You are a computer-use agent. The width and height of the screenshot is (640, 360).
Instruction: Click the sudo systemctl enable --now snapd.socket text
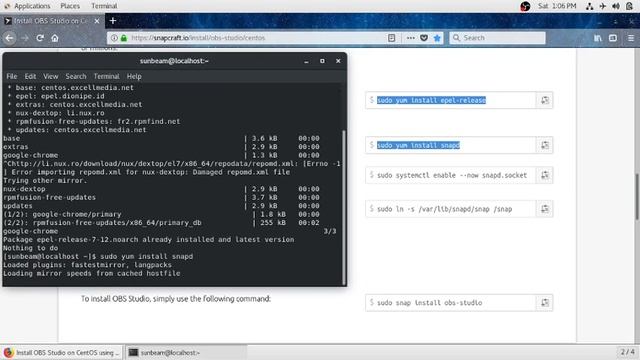pyautogui.click(x=452, y=175)
